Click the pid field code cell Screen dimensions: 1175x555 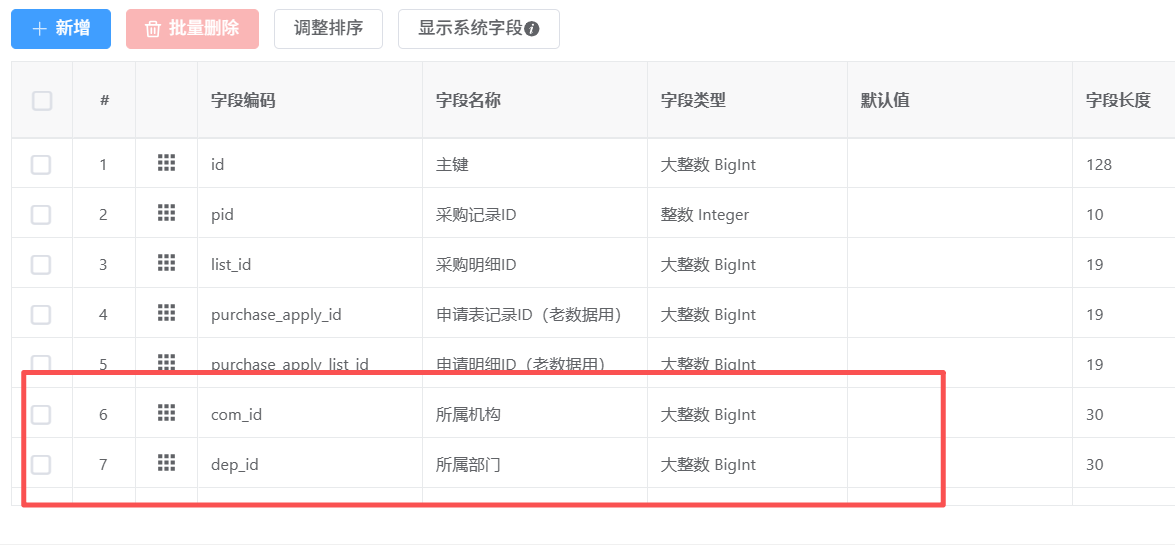click(x=222, y=214)
